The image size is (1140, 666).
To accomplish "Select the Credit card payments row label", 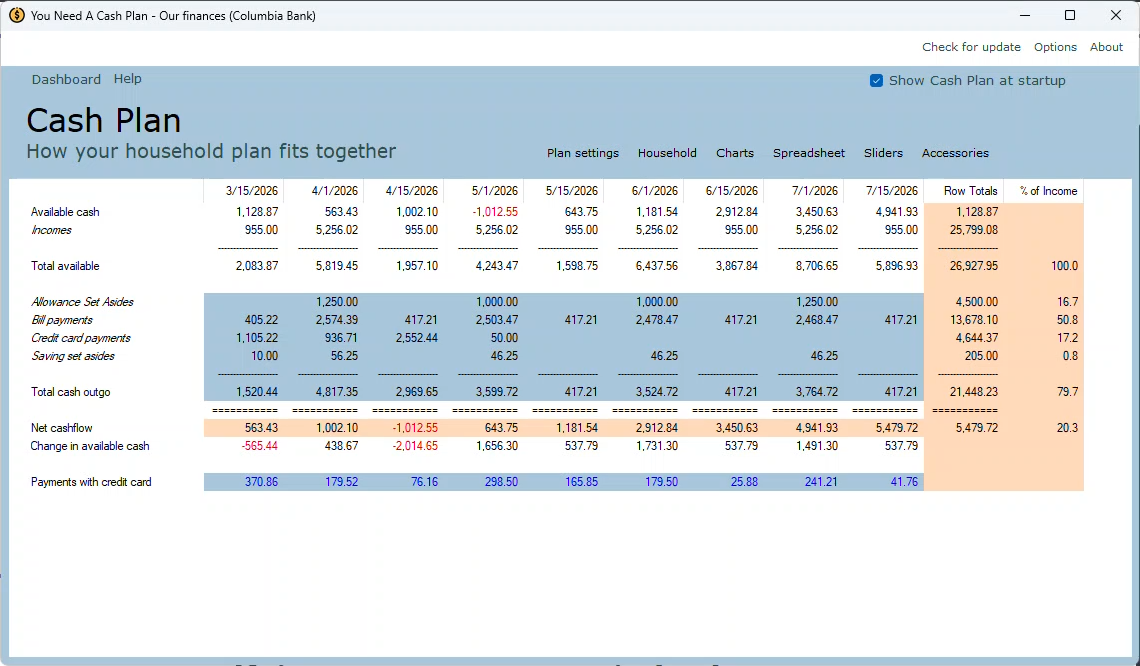I will coord(80,338).
